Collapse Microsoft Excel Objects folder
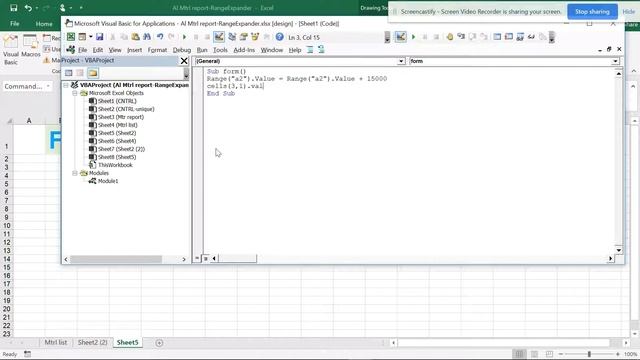The image size is (640, 360). pos(75,93)
